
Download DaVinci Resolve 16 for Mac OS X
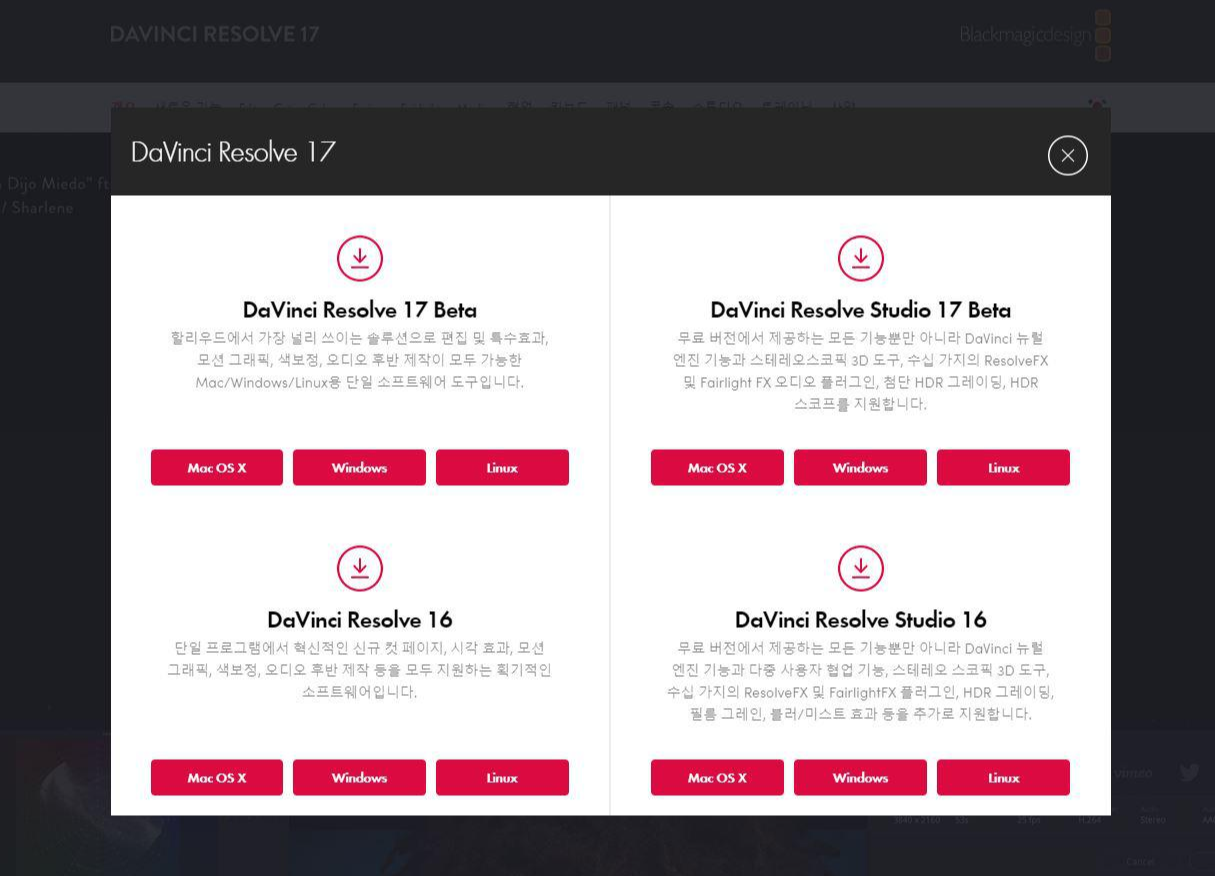217,778
